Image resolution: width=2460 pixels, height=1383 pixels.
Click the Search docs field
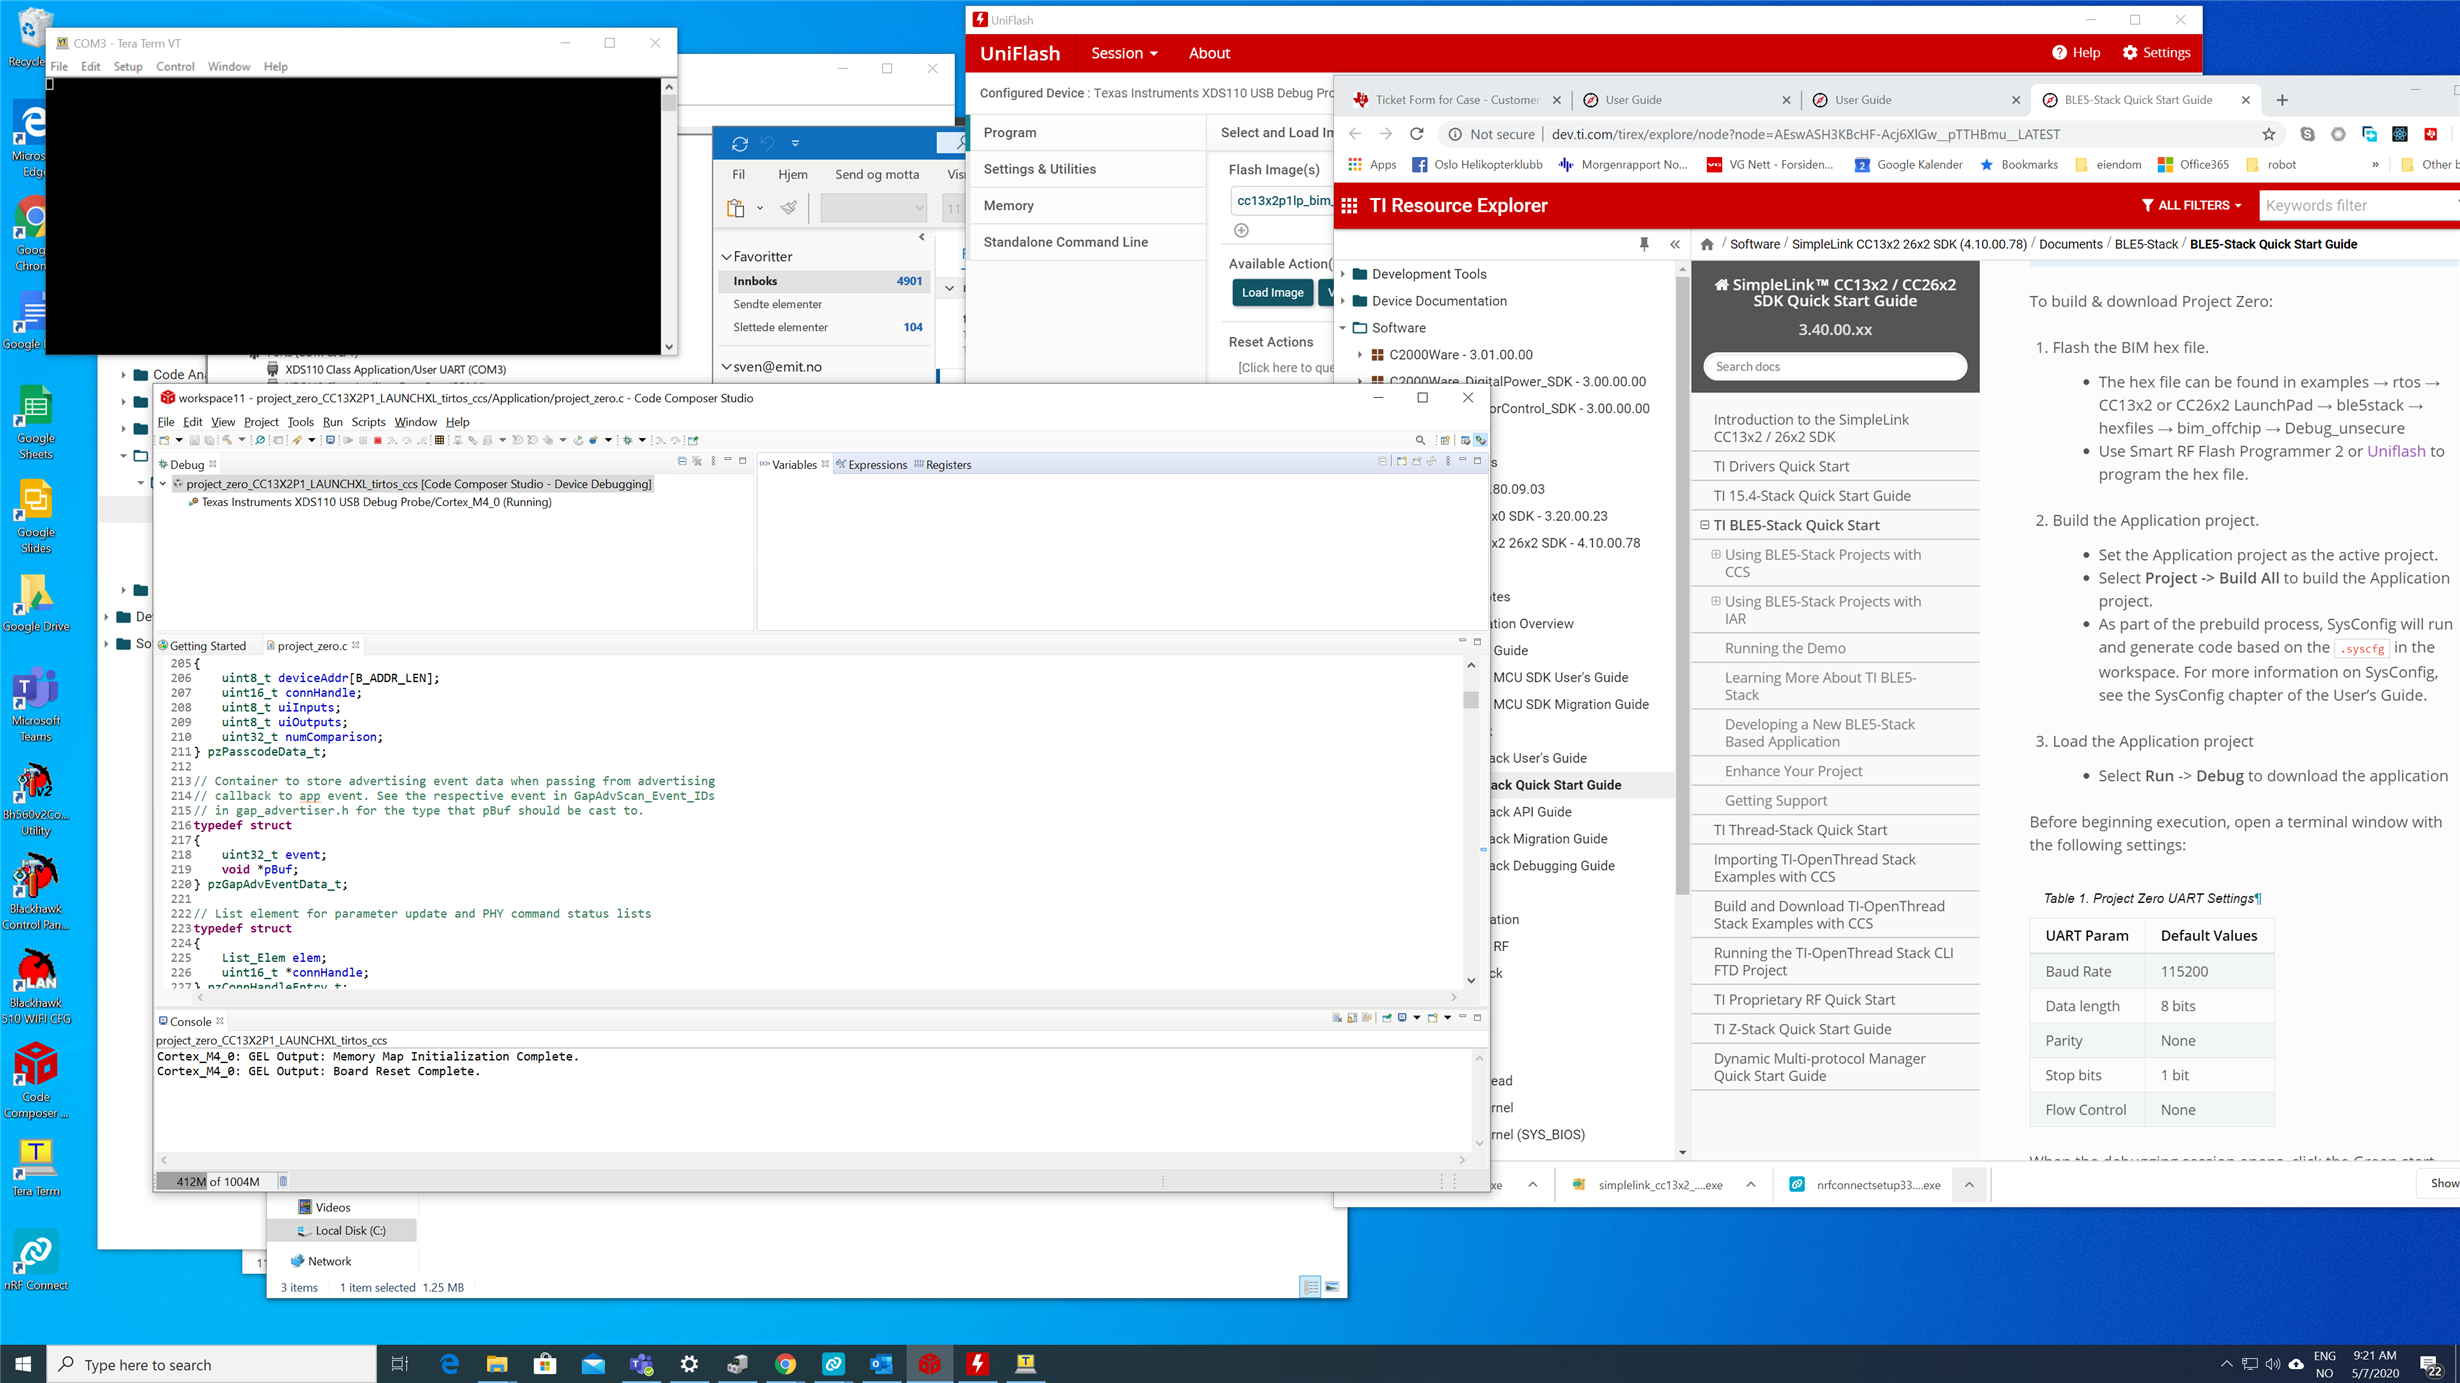click(x=1834, y=367)
